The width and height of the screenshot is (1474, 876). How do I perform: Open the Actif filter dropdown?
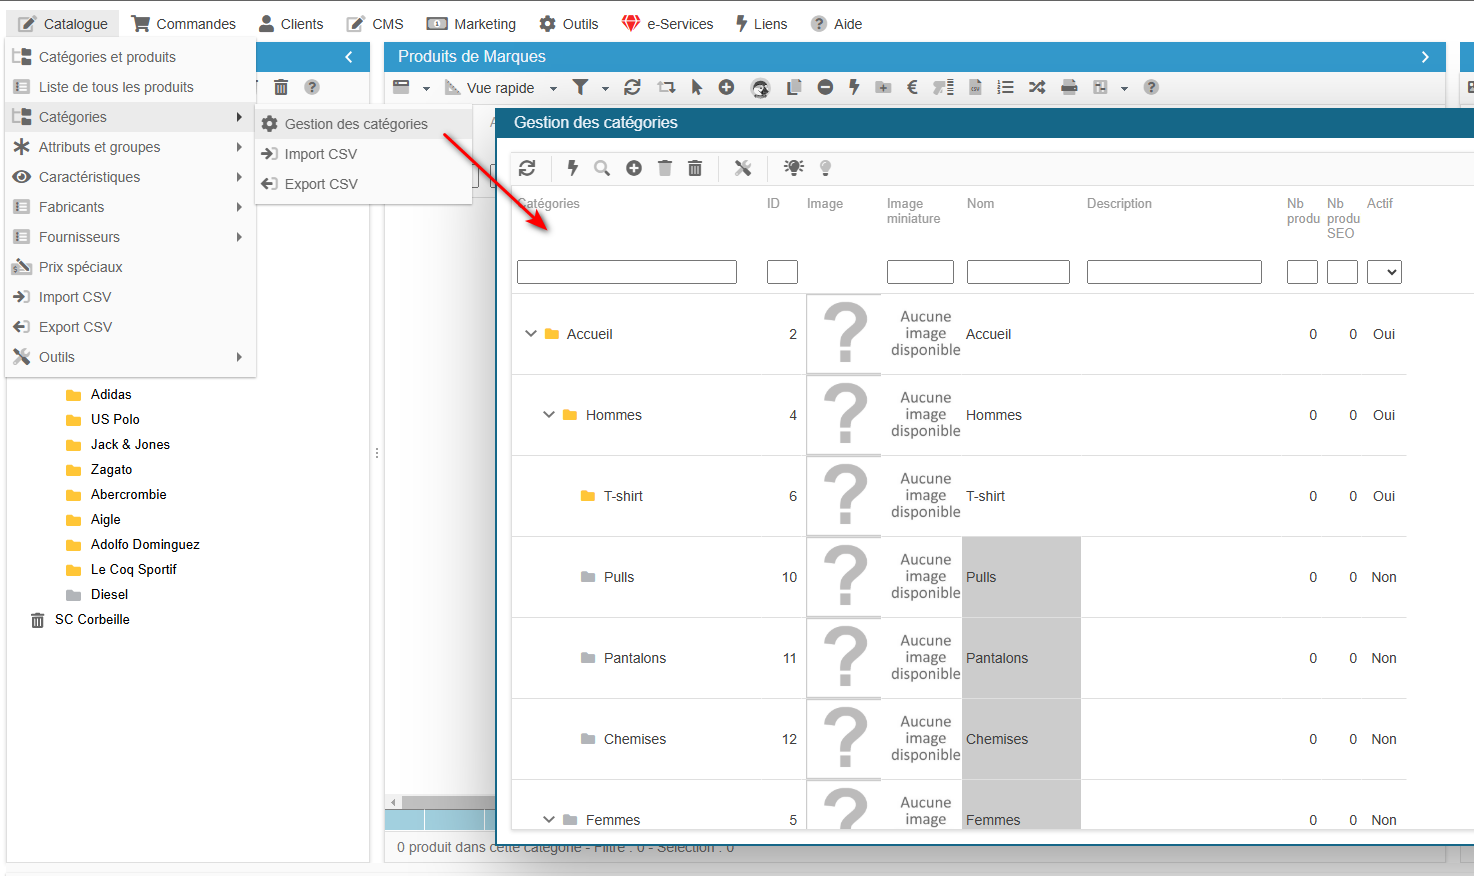click(1384, 272)
